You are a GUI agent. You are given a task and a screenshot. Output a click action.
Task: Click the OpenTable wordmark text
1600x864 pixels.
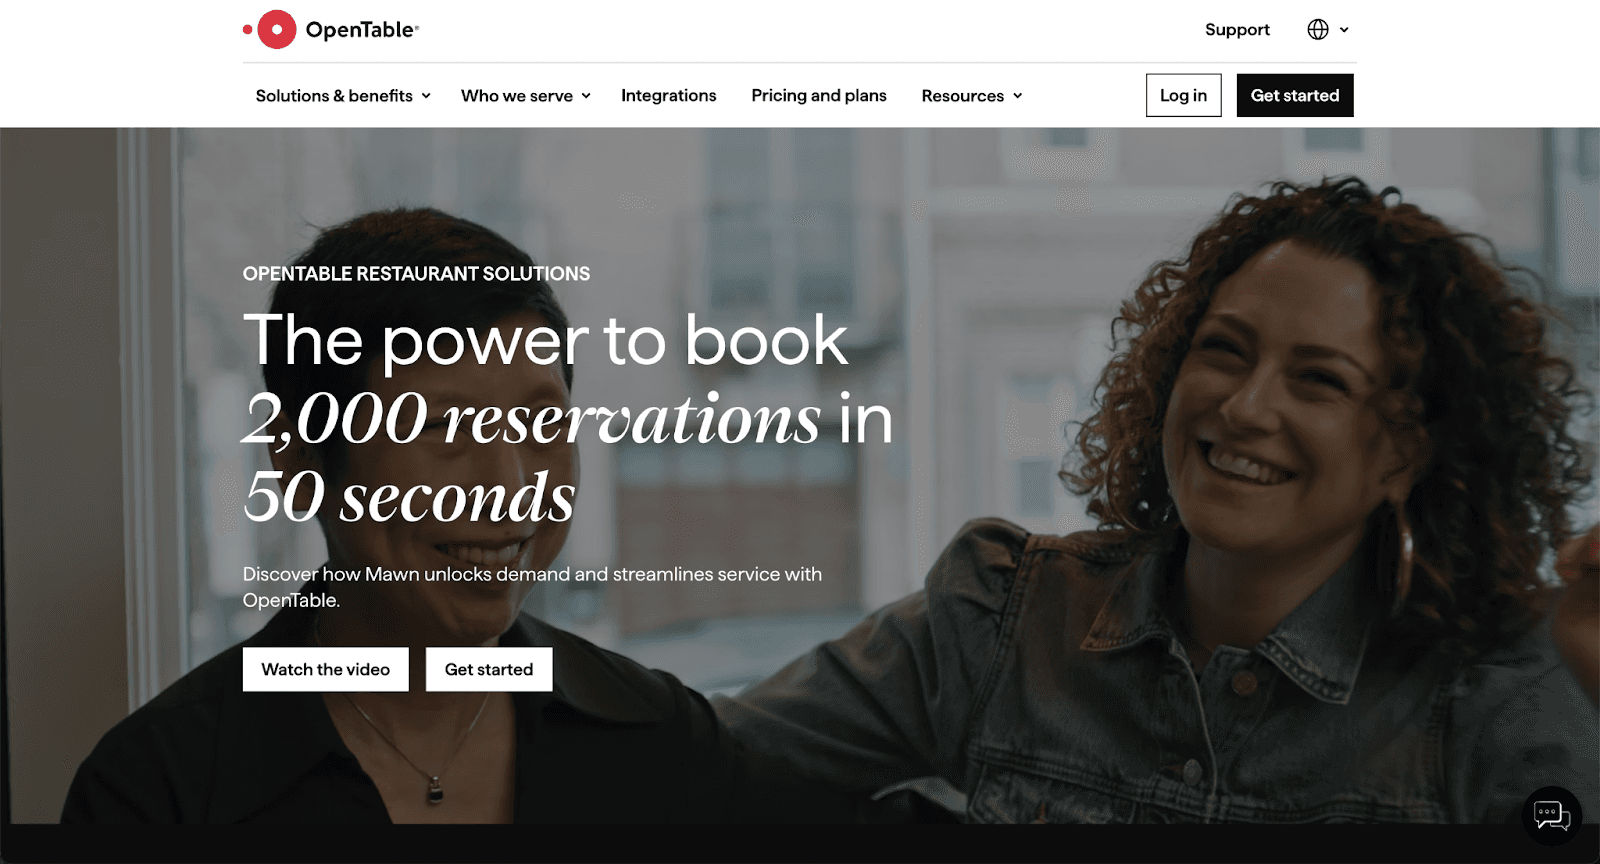click(x=362, y=30)
